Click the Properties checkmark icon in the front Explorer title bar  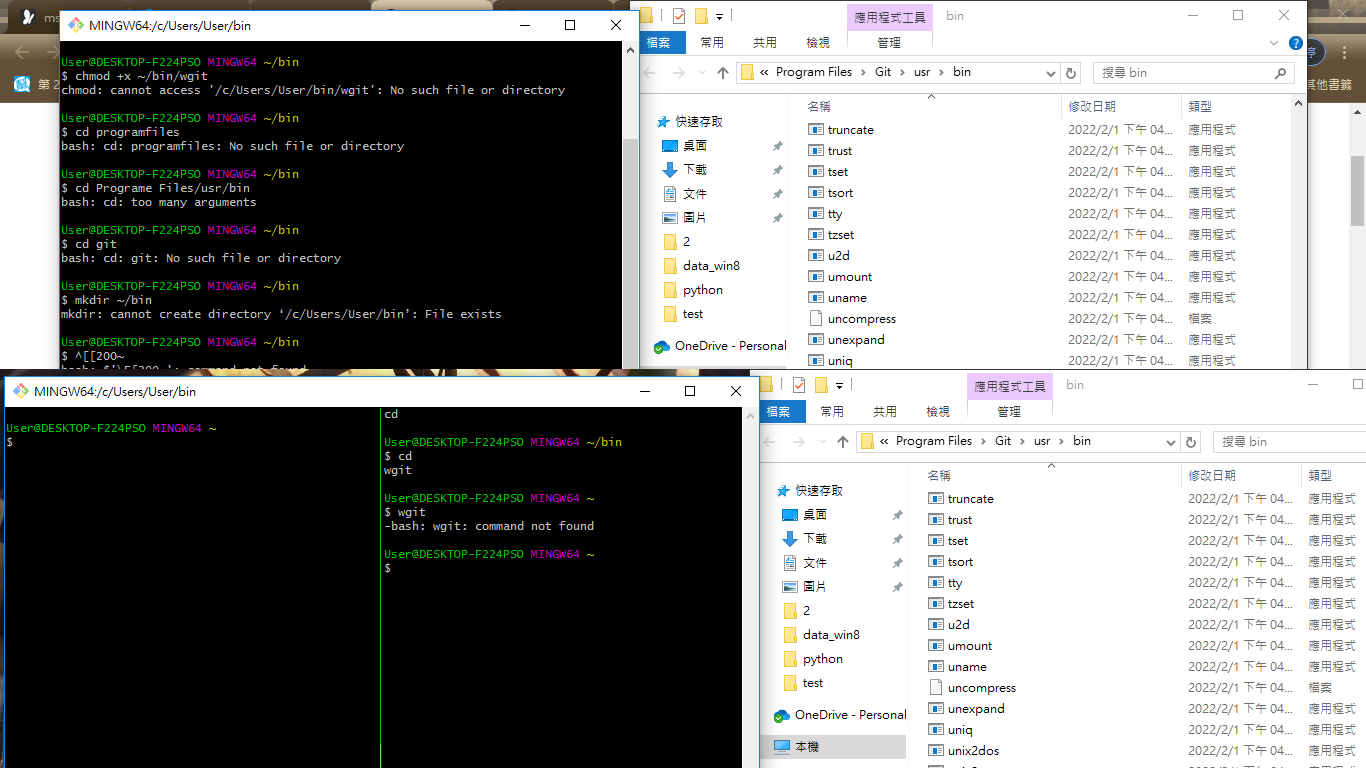click(x=799, y=384)
